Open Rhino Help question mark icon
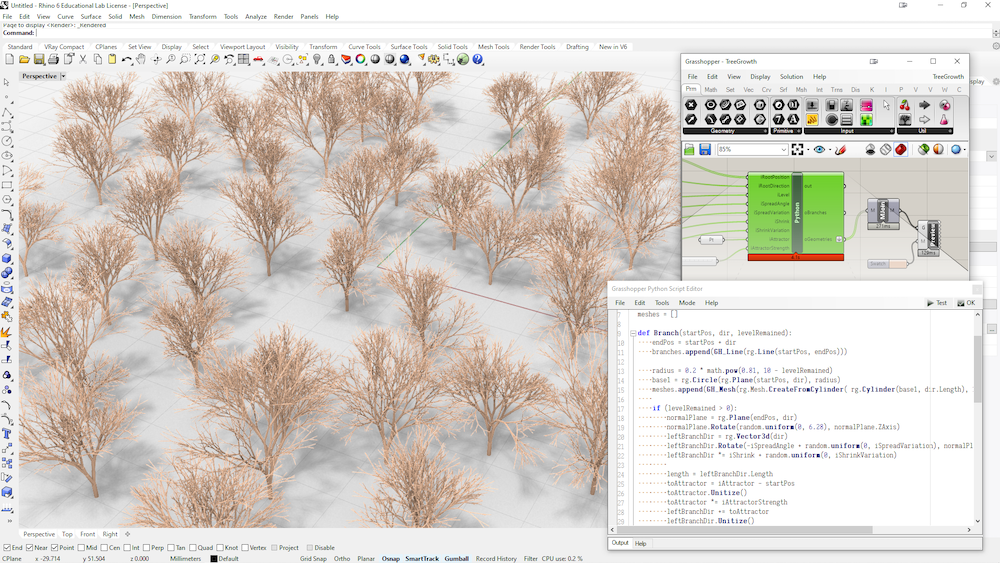 478,59
